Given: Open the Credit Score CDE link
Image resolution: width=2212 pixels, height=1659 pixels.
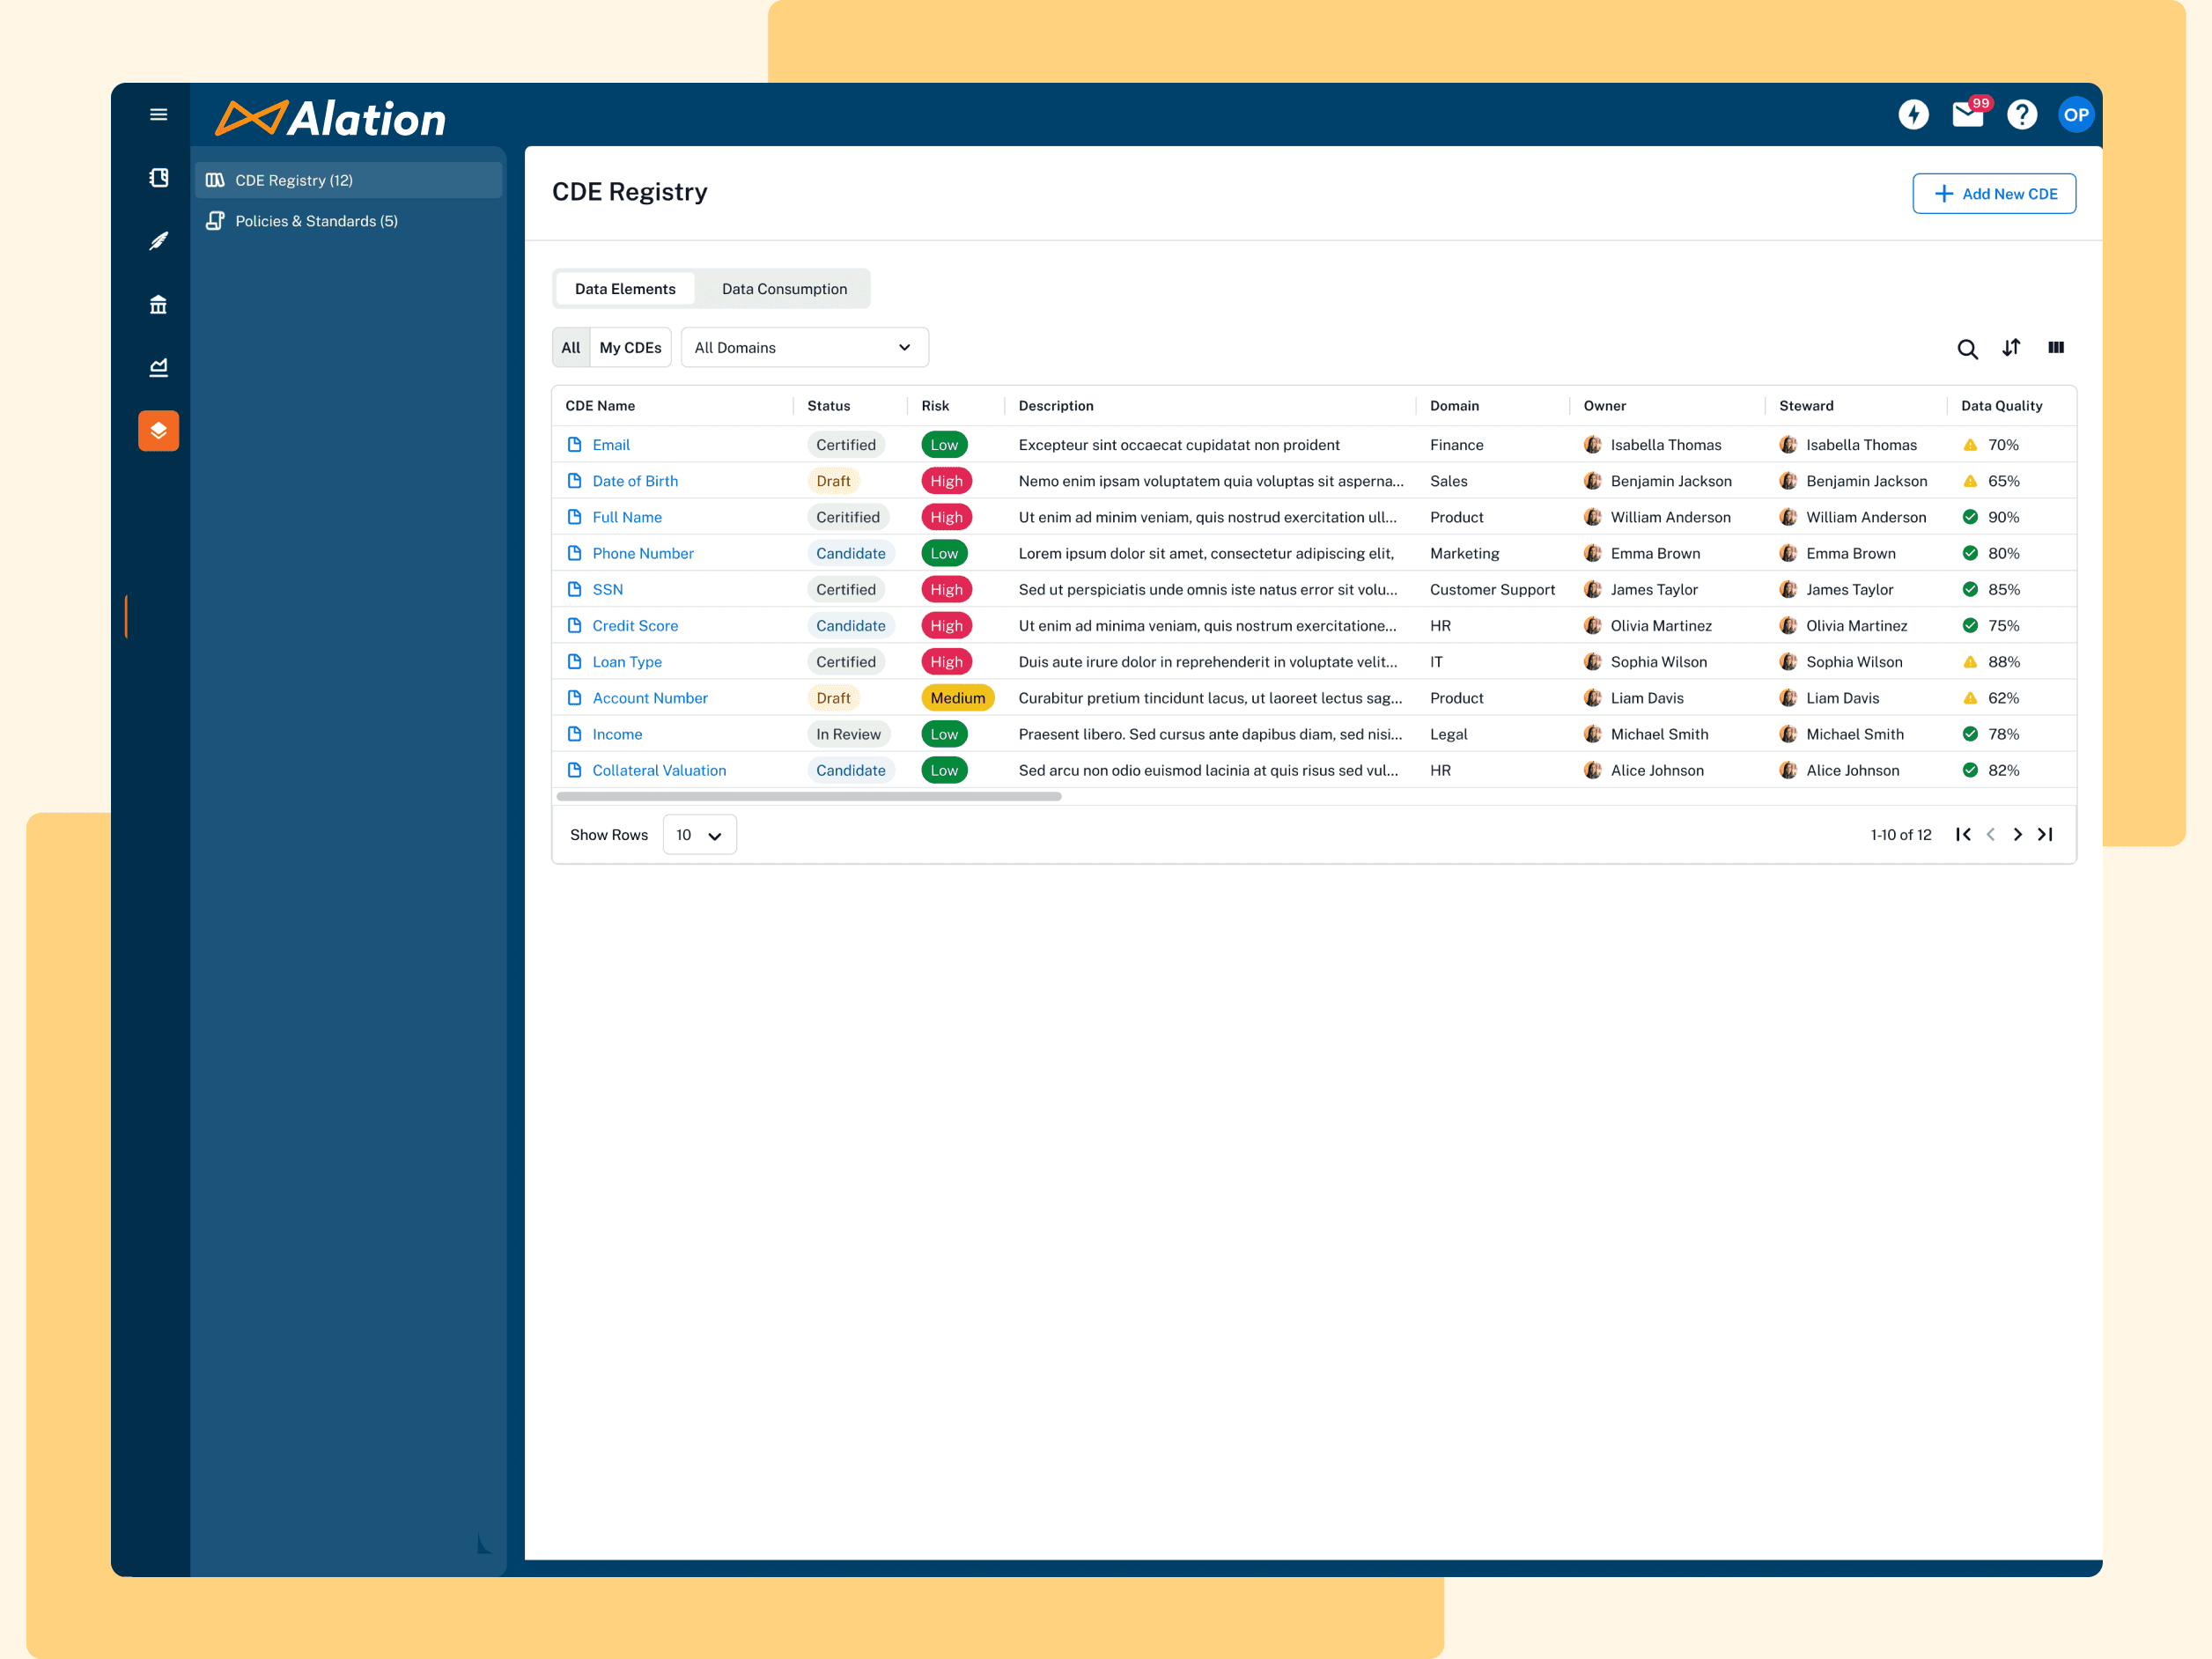Looking at the screenshot, I should (635, 625).
